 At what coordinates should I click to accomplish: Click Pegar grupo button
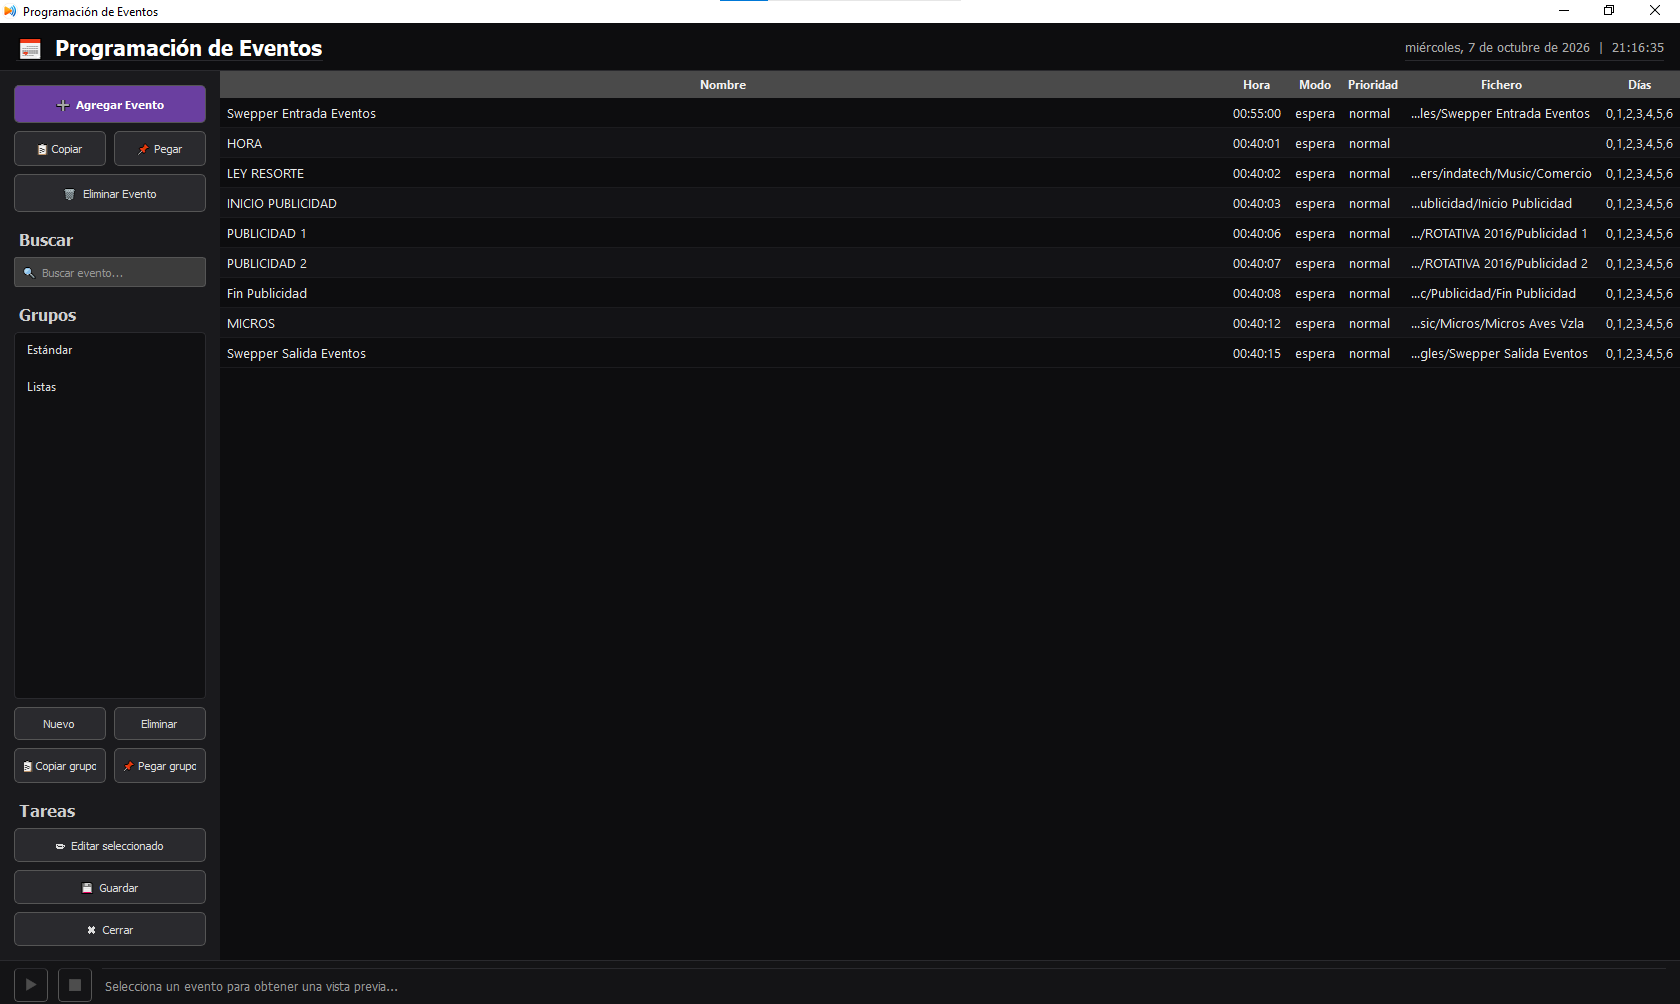[160, 766]
